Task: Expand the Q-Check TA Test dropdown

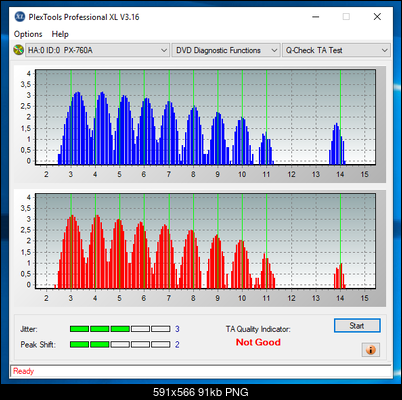Action: pos(336,50)
